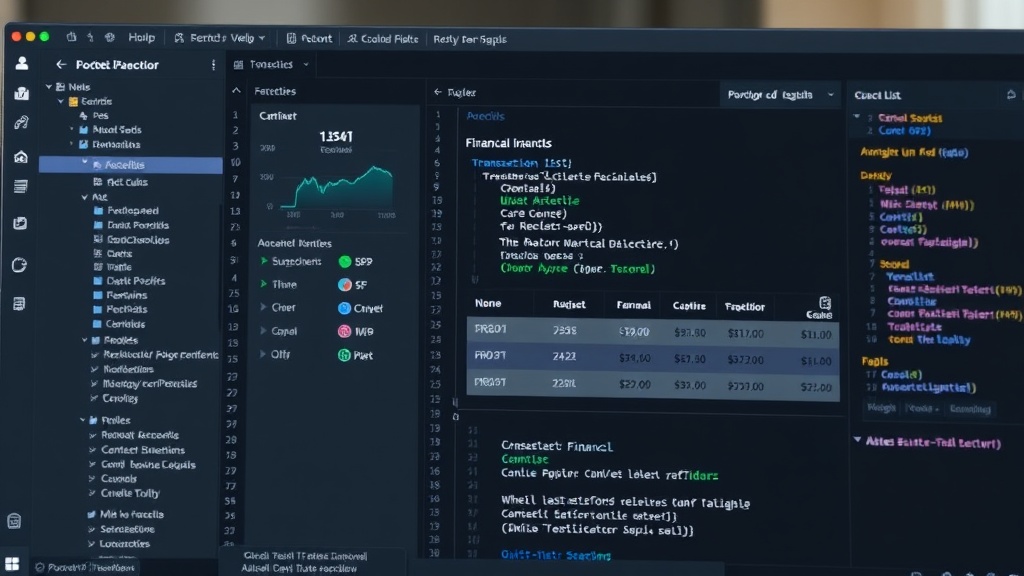
Task: Click the blue color dot in Choer row
Action: [344, 308]
